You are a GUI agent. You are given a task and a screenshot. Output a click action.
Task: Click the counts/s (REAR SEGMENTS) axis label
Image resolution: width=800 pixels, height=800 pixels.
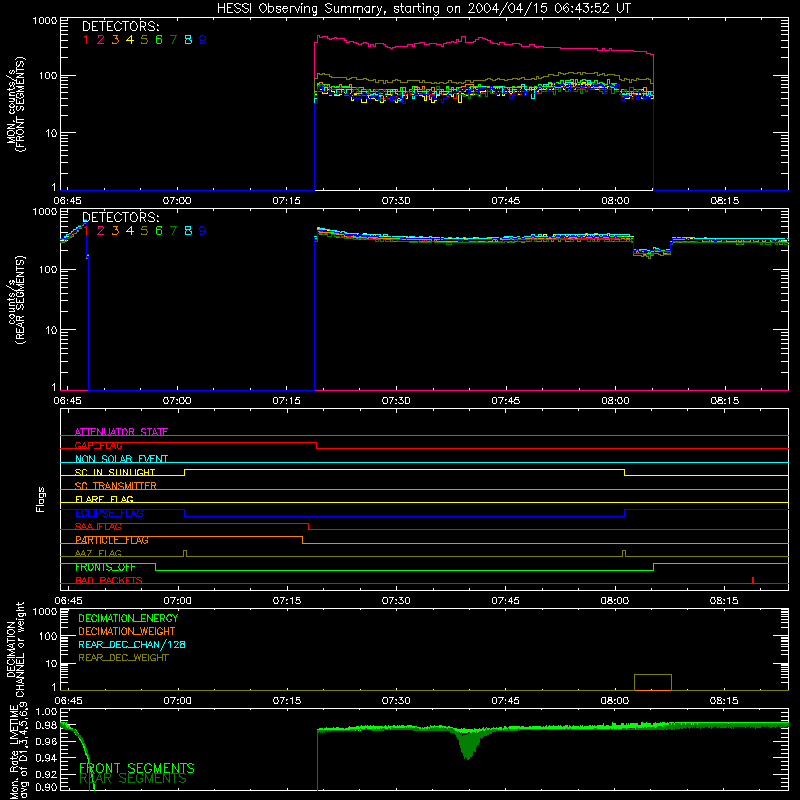15,300
